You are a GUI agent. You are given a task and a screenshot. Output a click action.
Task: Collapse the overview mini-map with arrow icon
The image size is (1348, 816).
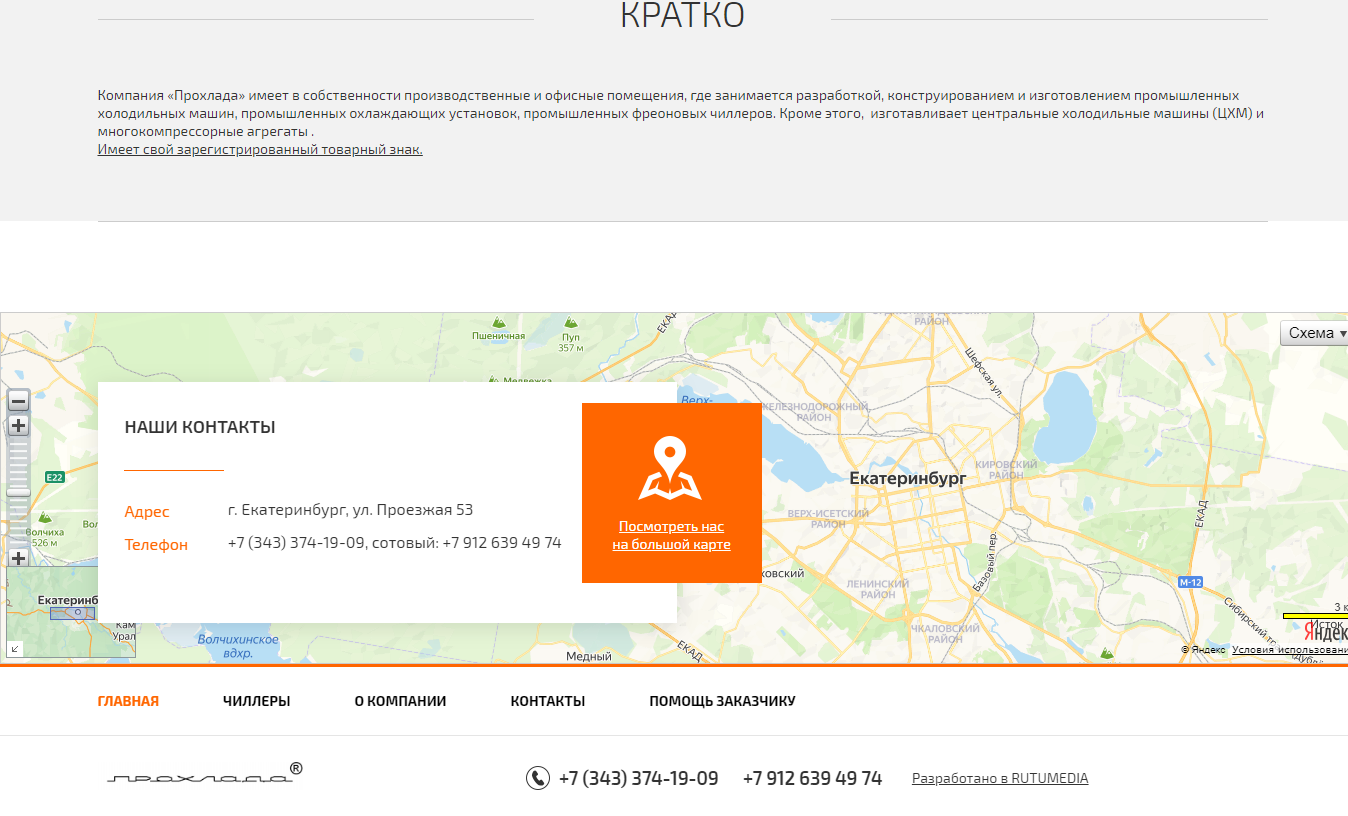15,649
